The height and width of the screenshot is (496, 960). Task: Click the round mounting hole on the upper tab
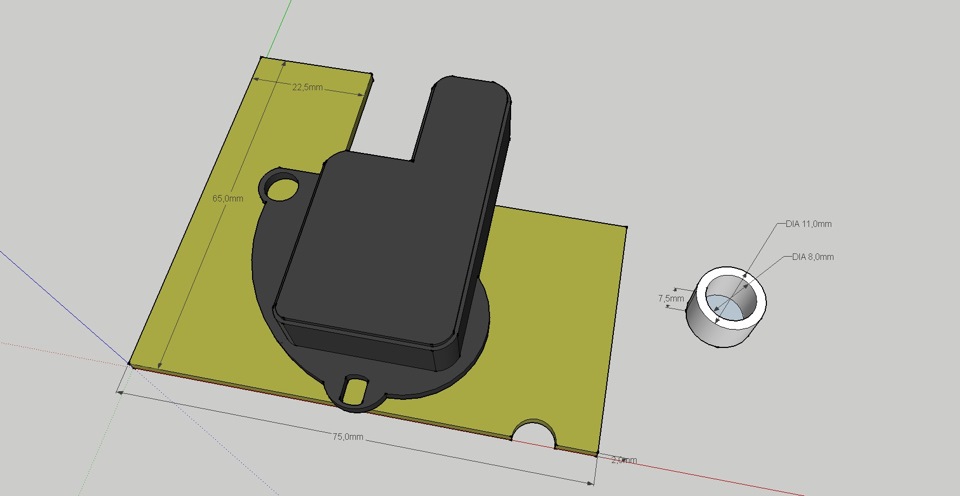(x=282, y=188)
